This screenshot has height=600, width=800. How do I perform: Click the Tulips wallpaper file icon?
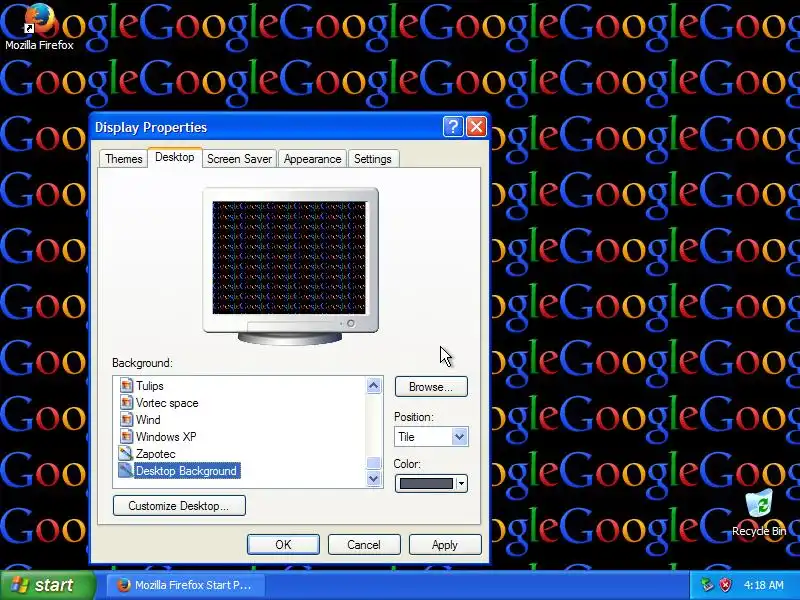pyautogui.click(x=126, y=385)
